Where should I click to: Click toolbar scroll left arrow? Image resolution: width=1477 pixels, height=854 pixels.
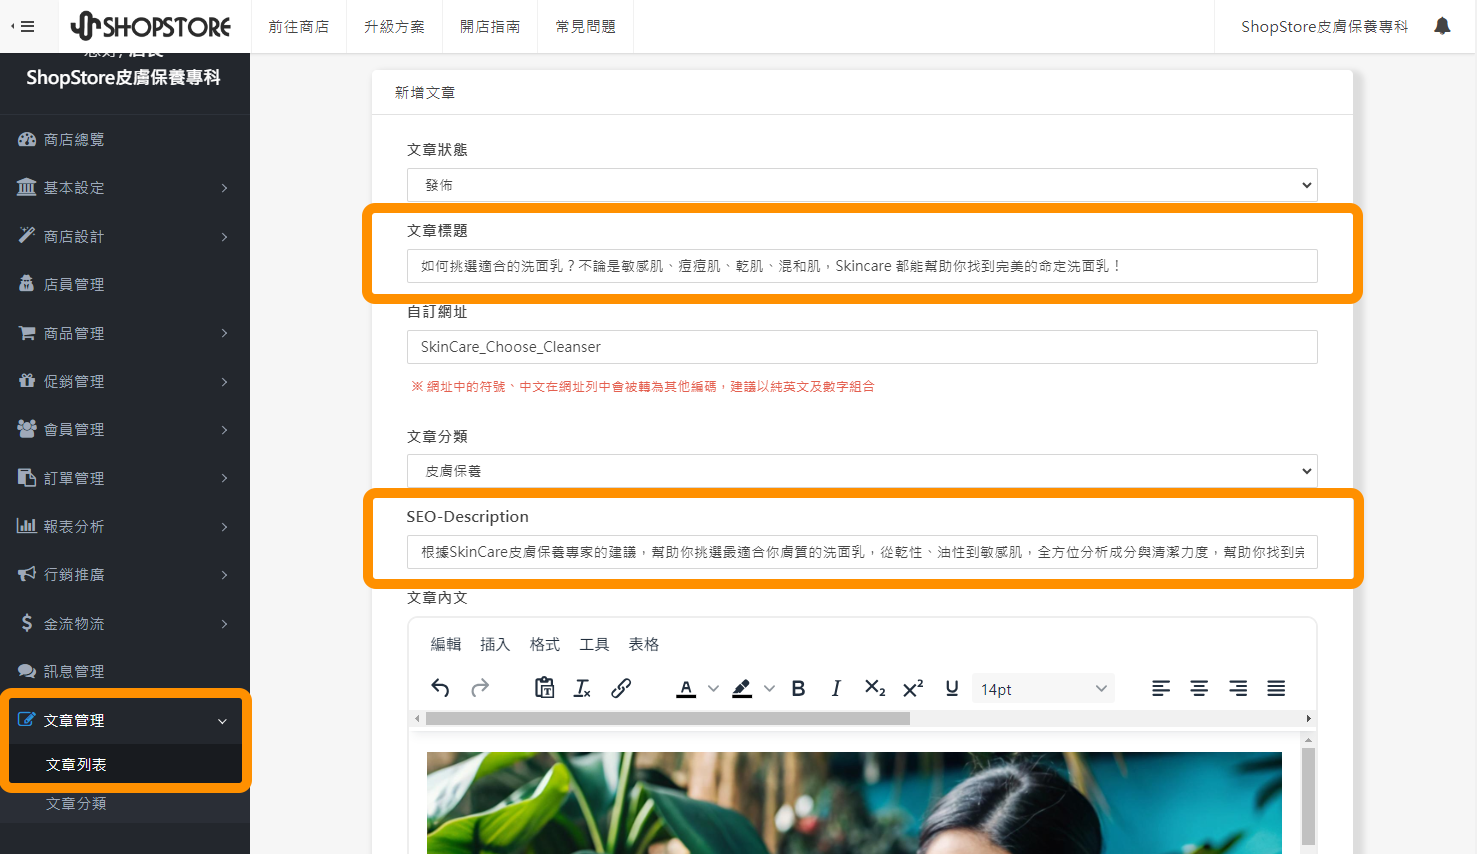[x=417, y=718]
